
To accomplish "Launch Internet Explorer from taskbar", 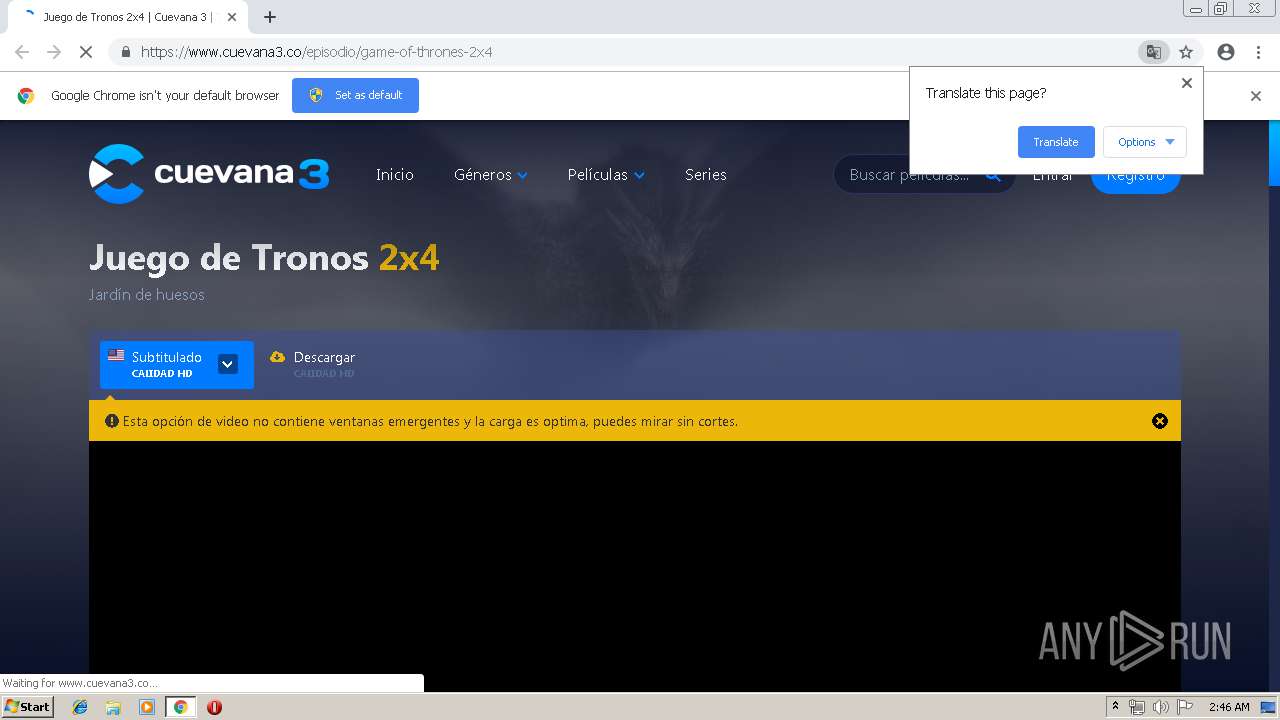I will point(81,707).
